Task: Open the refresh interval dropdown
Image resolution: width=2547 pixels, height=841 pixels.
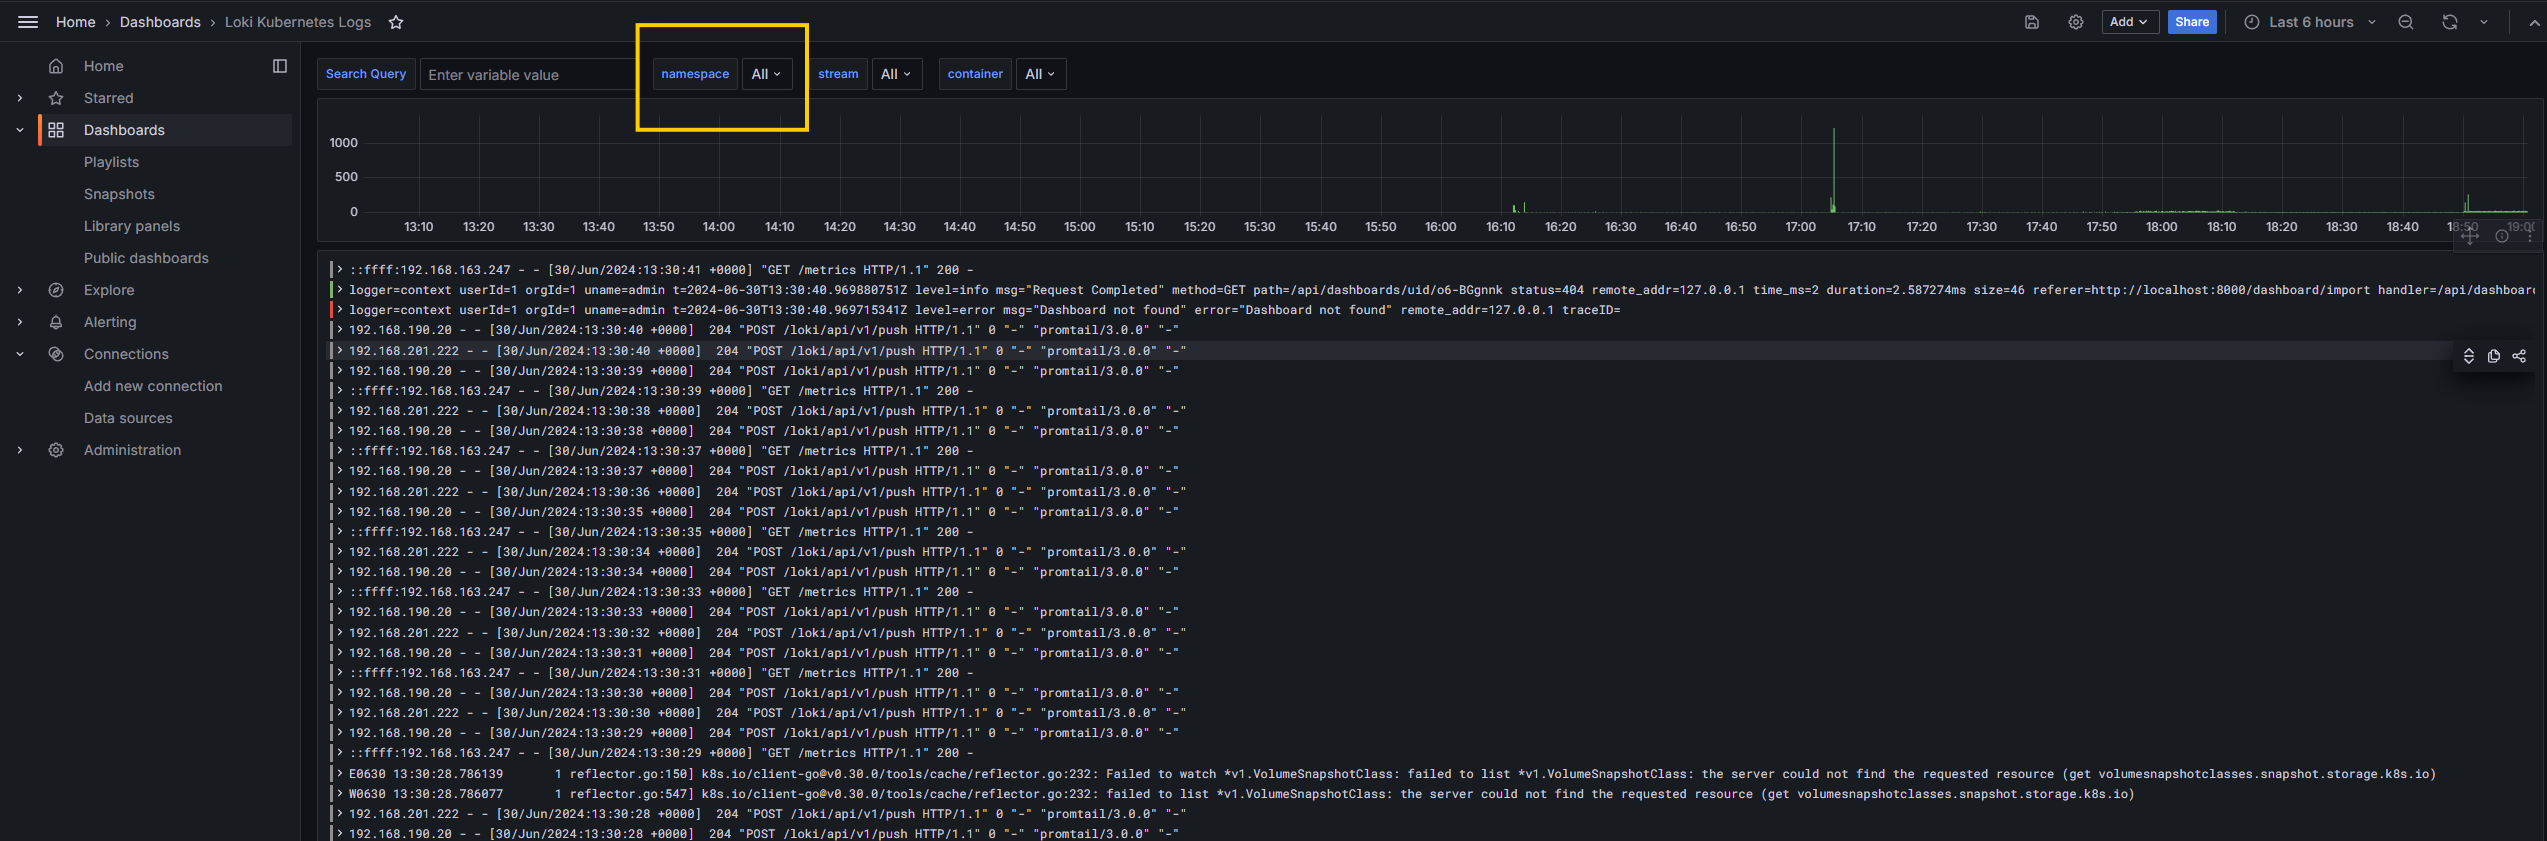Action: click(x=2484, y=22)
